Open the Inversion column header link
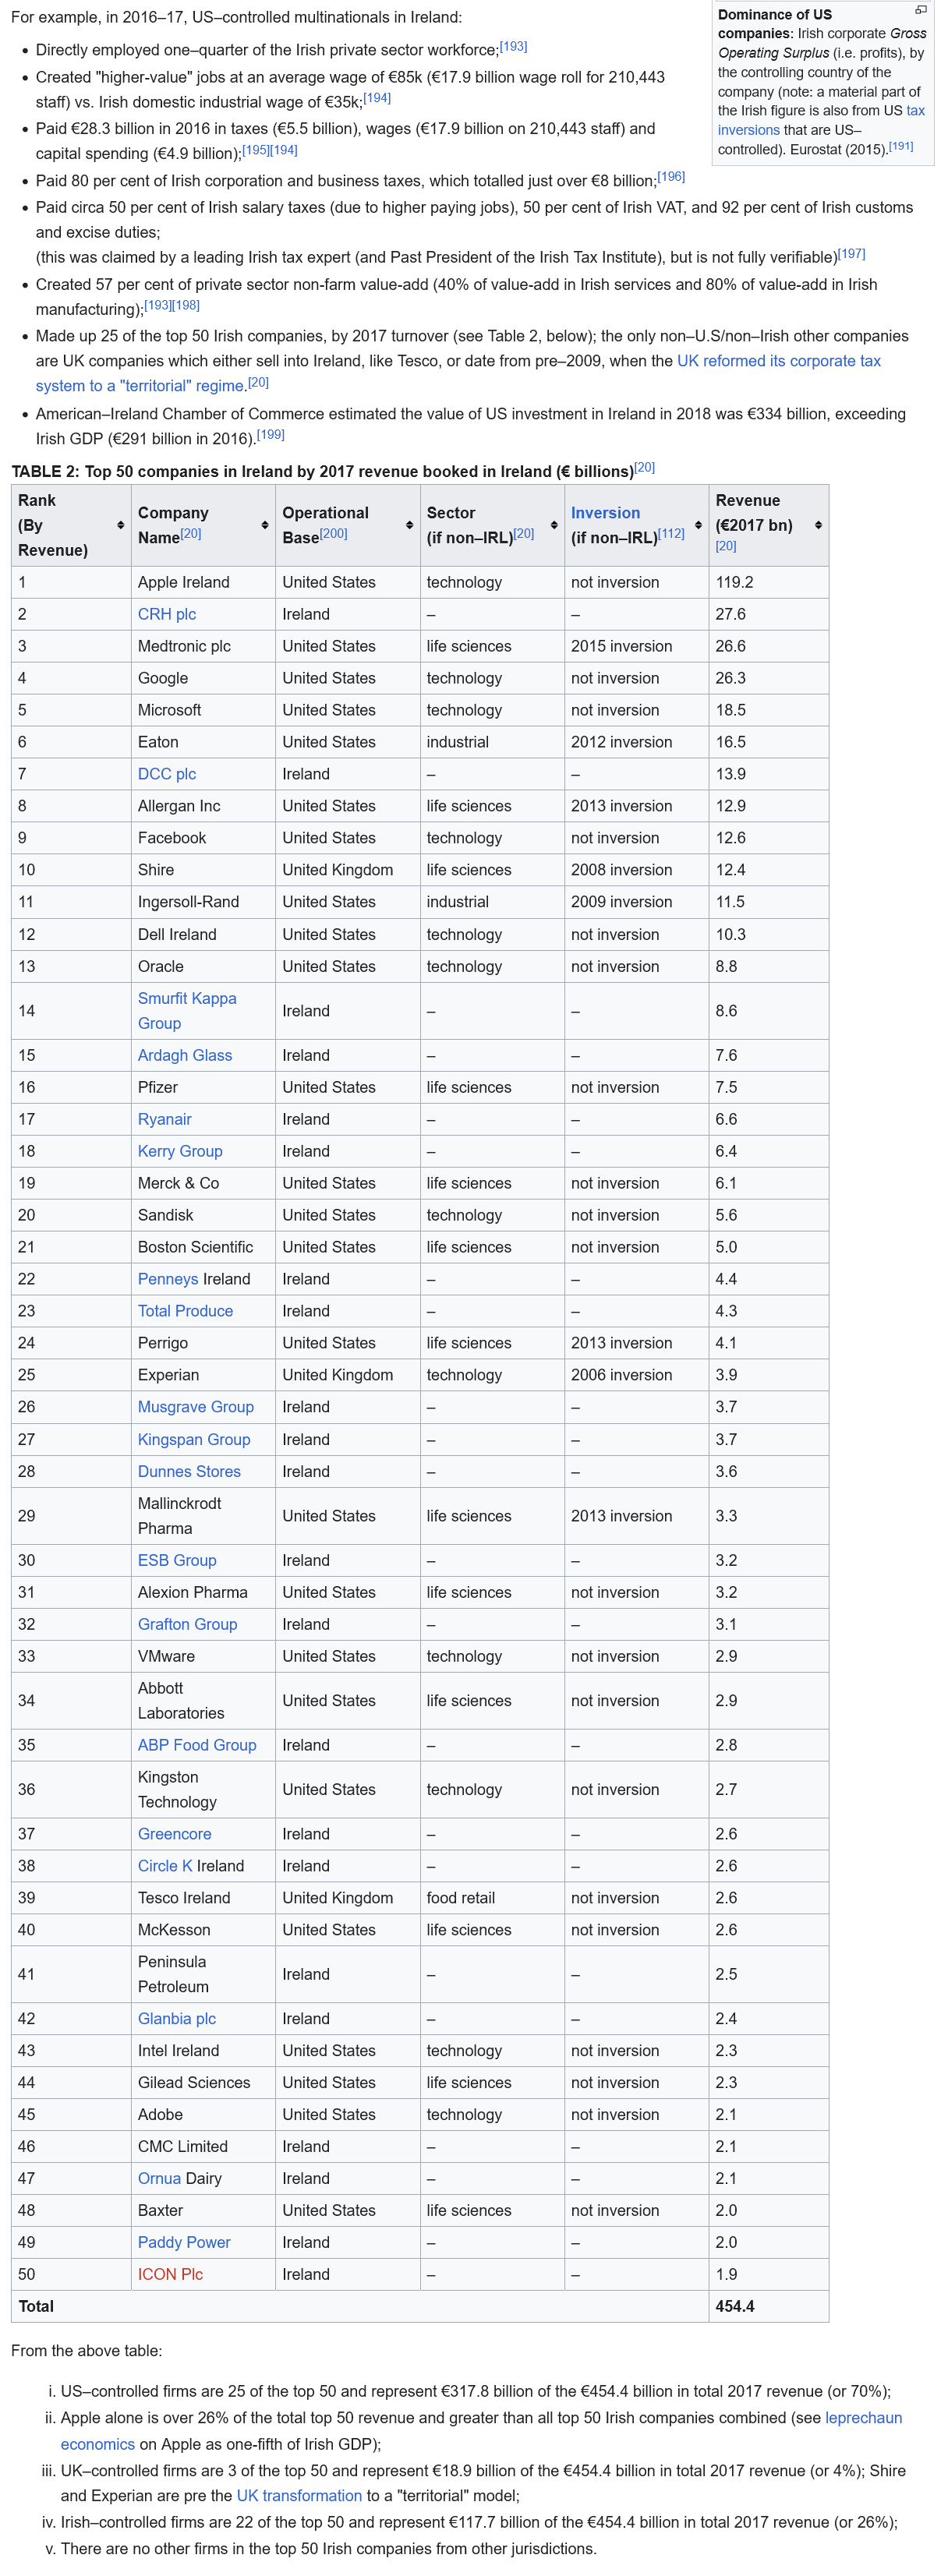 coord(605,513)
